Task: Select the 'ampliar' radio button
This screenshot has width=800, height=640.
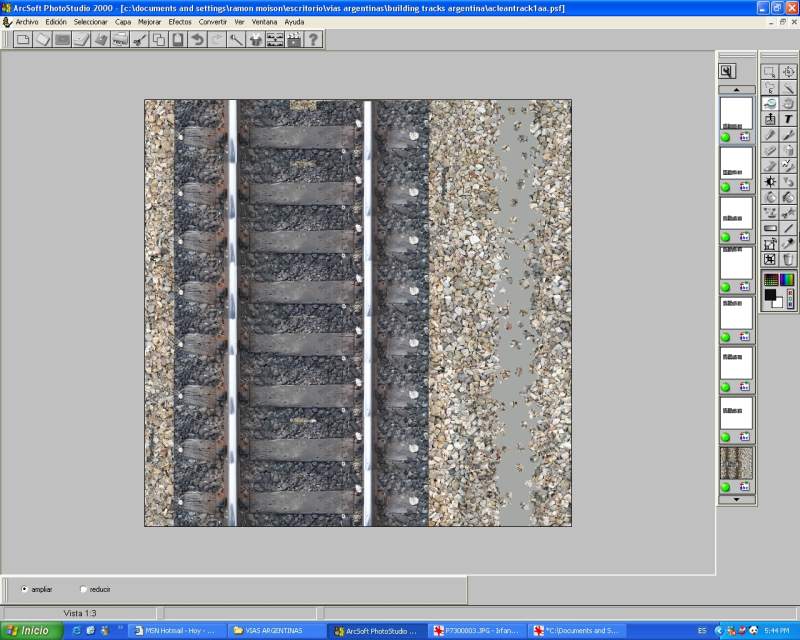Action: tap(25, 589)
